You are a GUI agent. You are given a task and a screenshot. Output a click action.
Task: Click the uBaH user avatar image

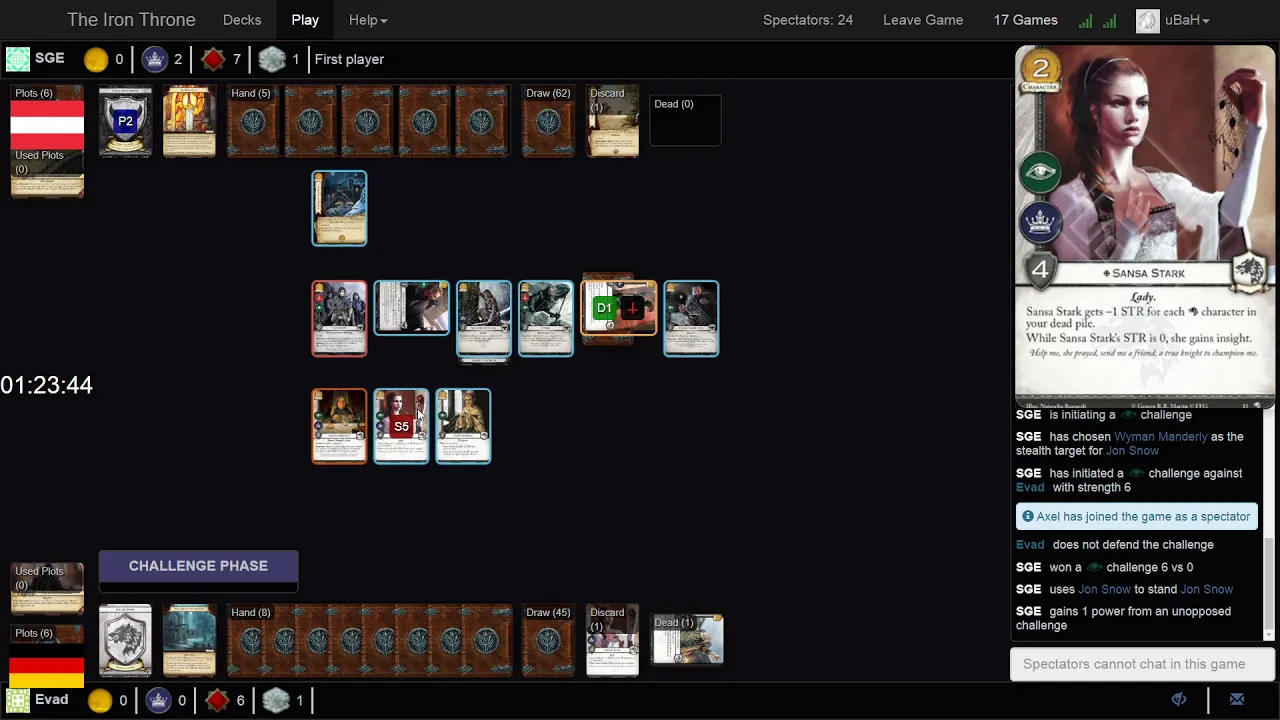(x=1148, y=20)
